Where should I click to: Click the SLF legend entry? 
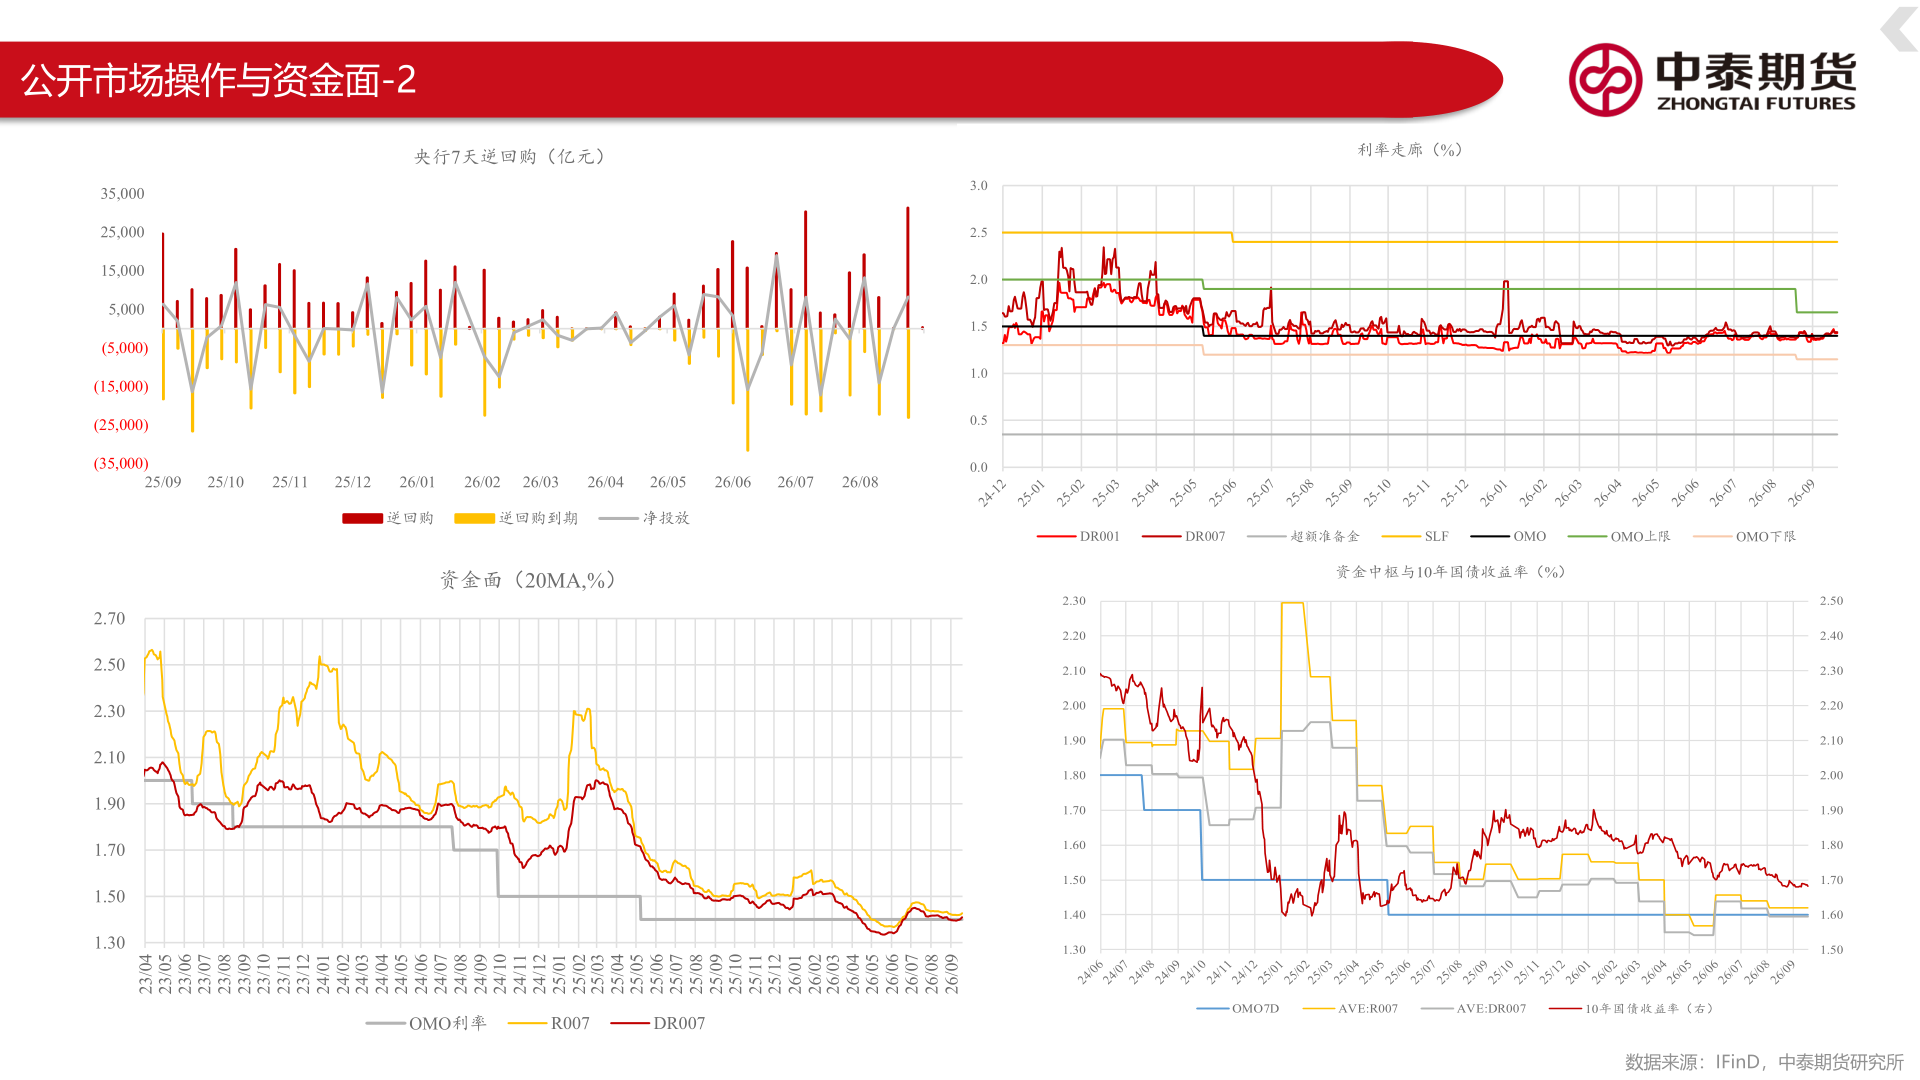[x=1414, y=537]
